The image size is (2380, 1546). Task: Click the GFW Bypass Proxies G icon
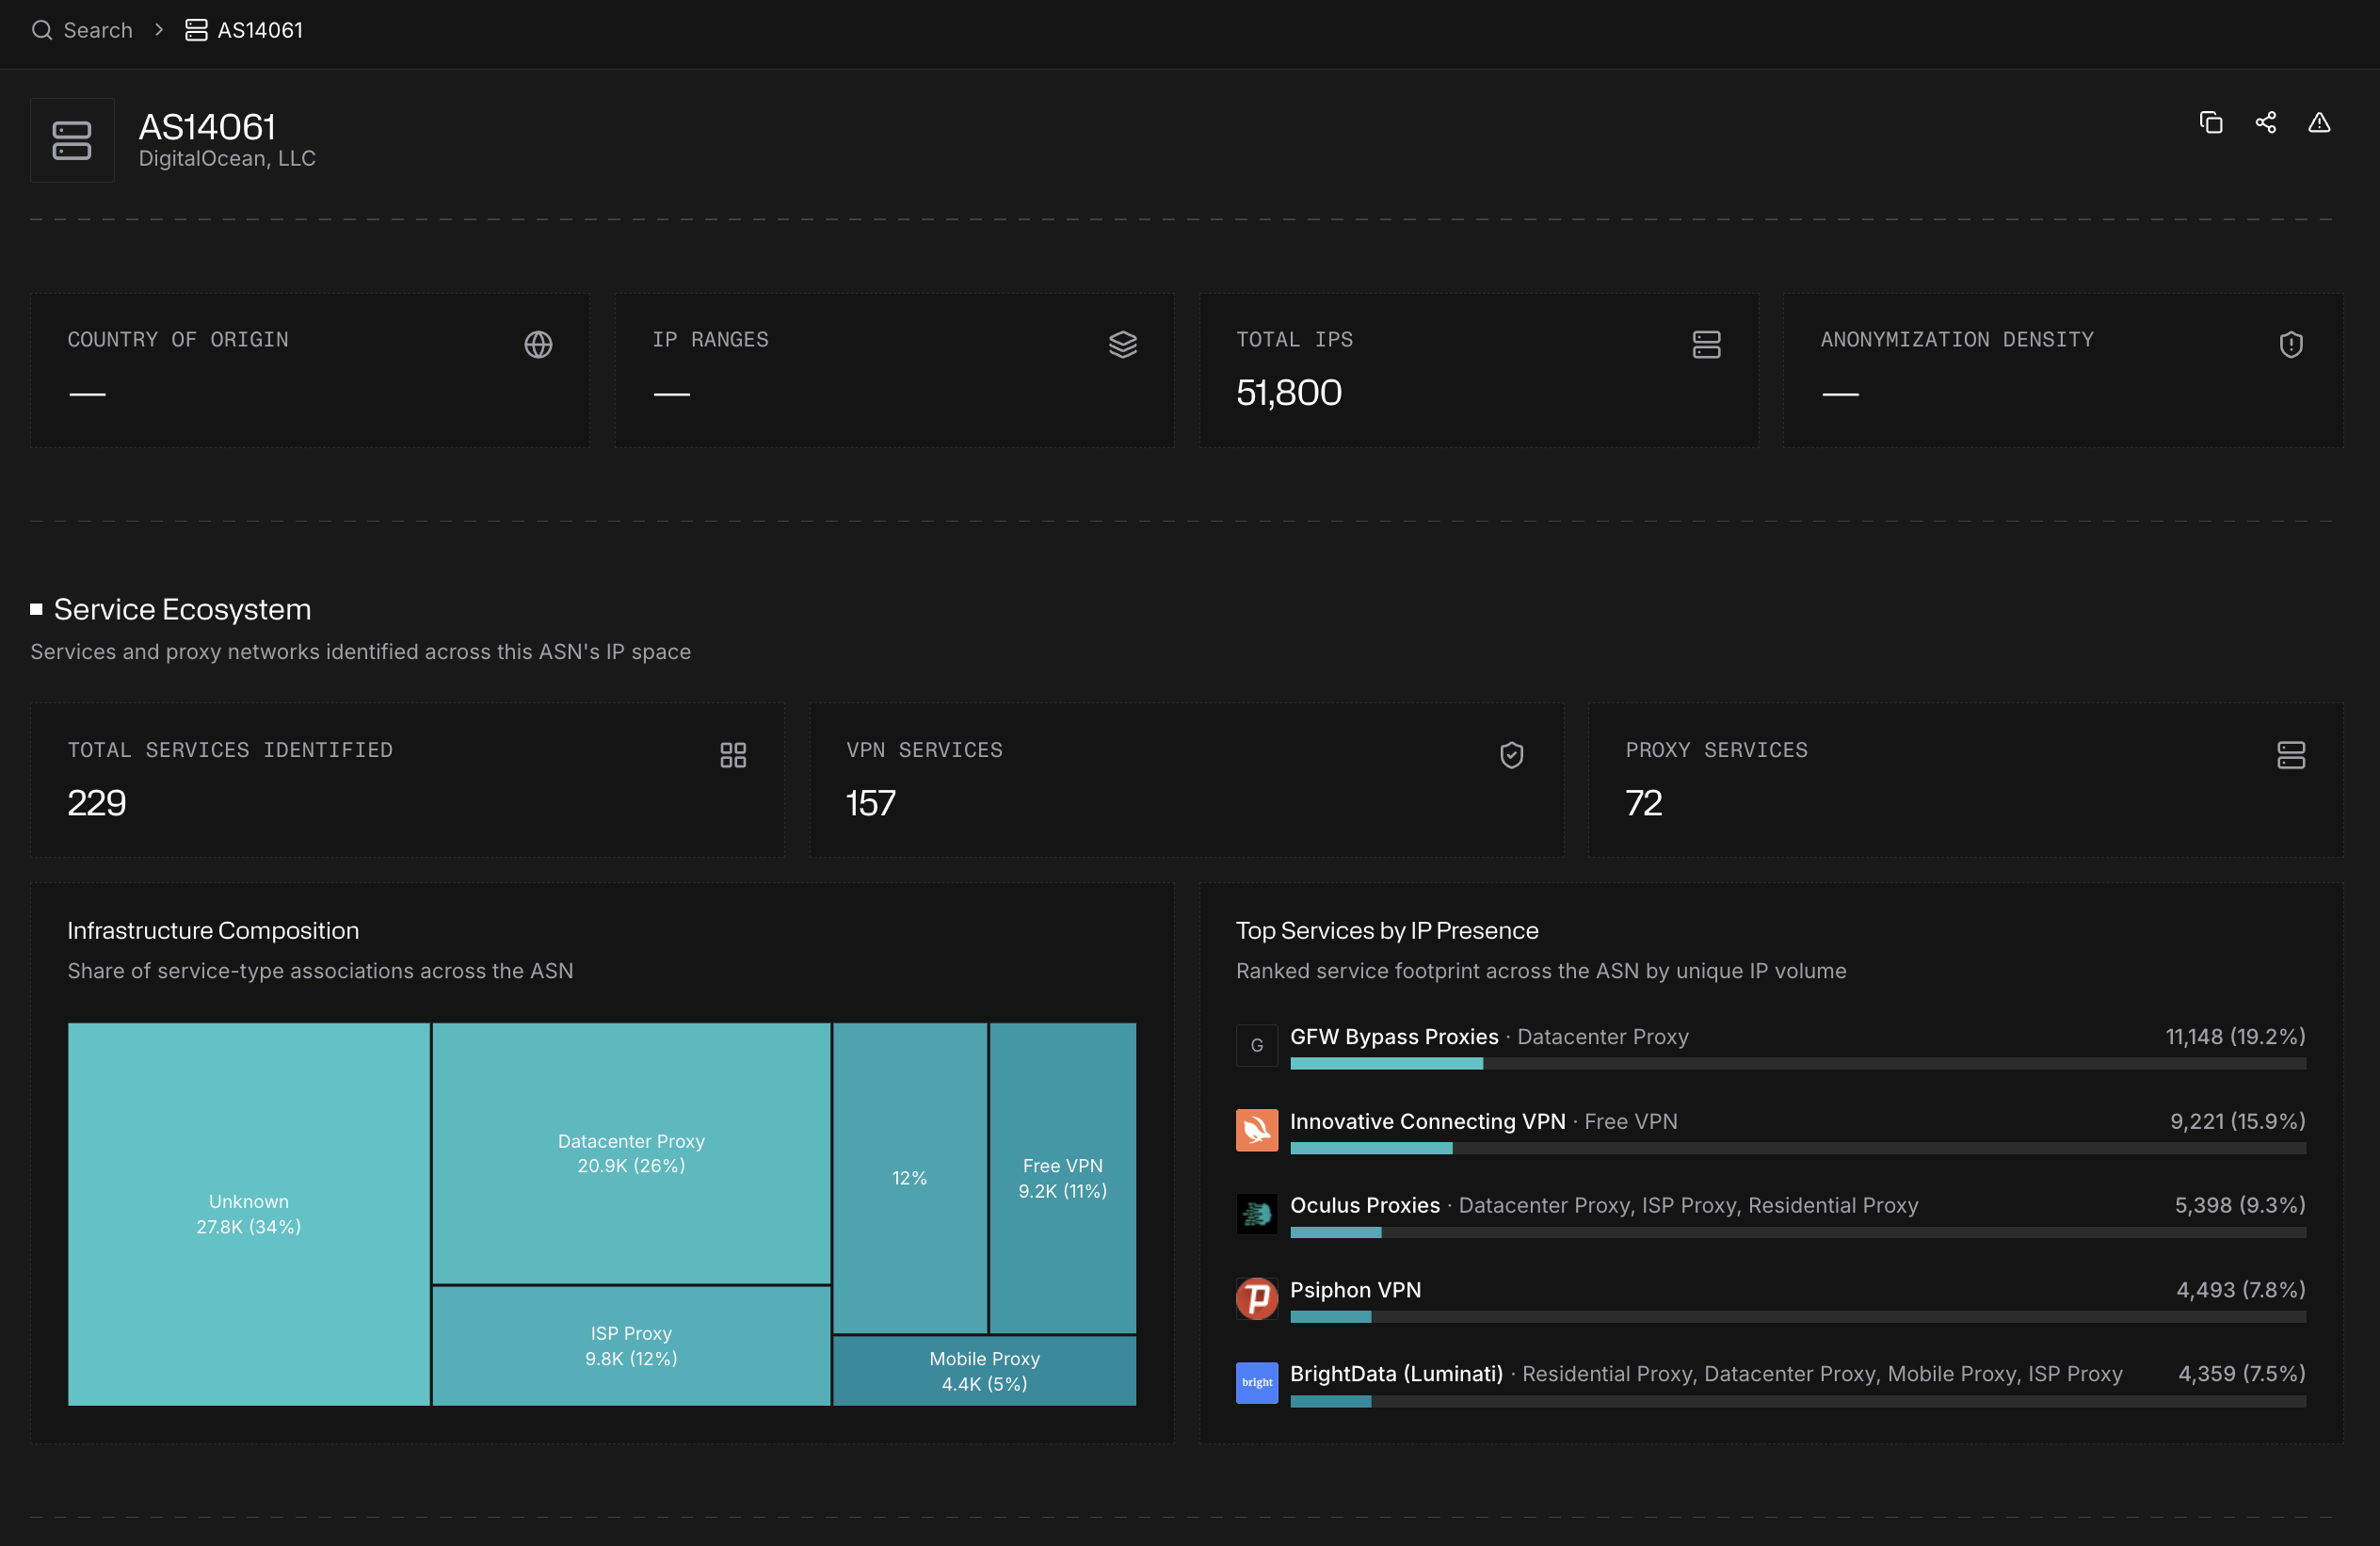(x=1257, y=1045)
